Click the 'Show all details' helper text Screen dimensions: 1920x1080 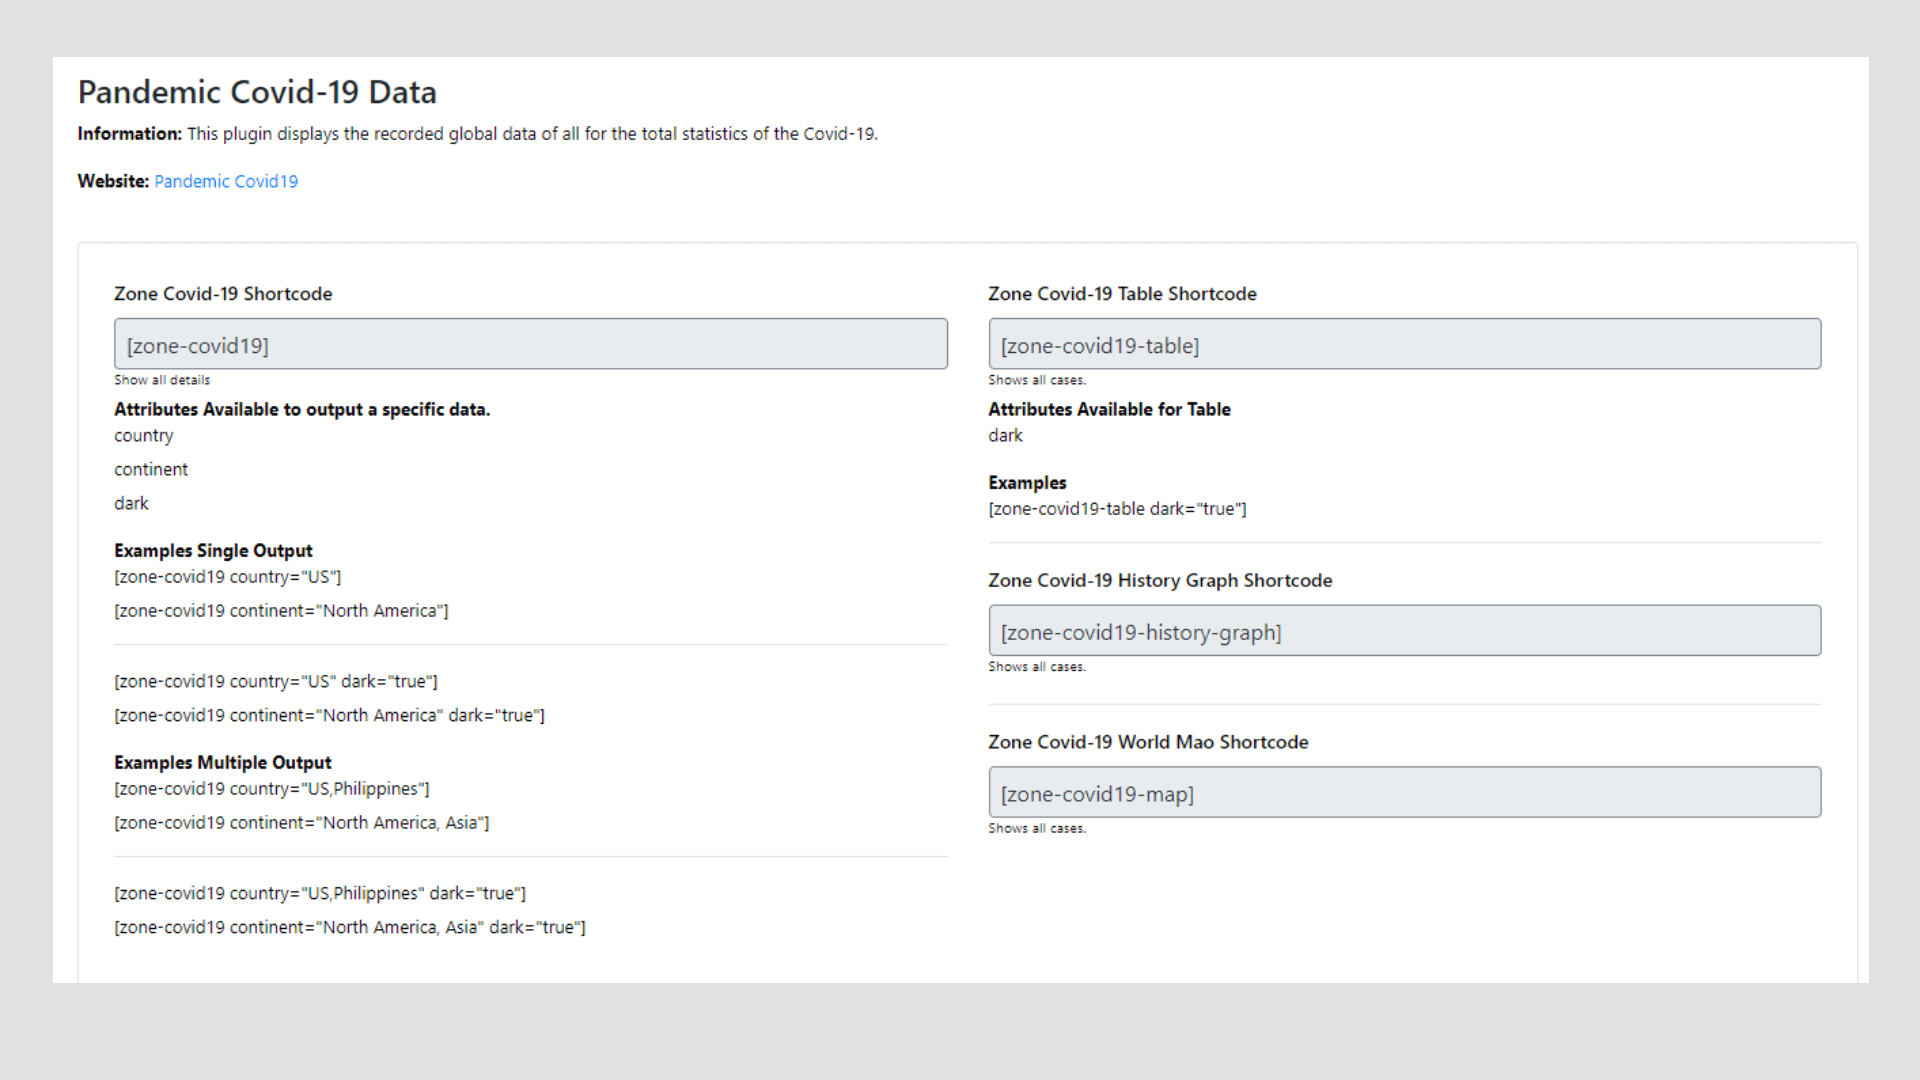(162, 380)
